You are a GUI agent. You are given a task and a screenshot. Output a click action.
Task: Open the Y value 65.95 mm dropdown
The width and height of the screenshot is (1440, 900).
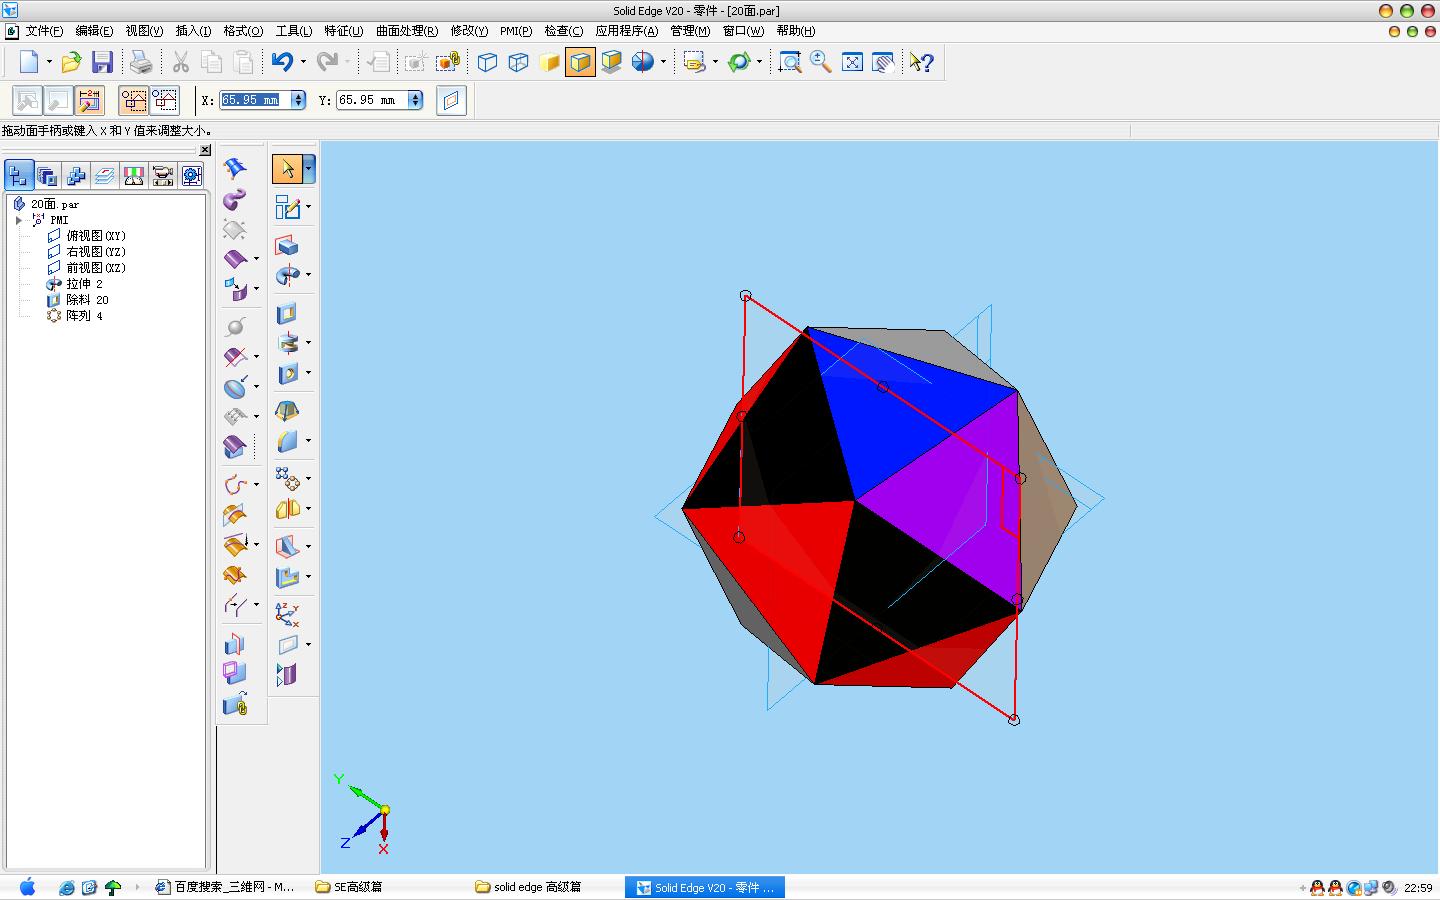coord(415,100)
